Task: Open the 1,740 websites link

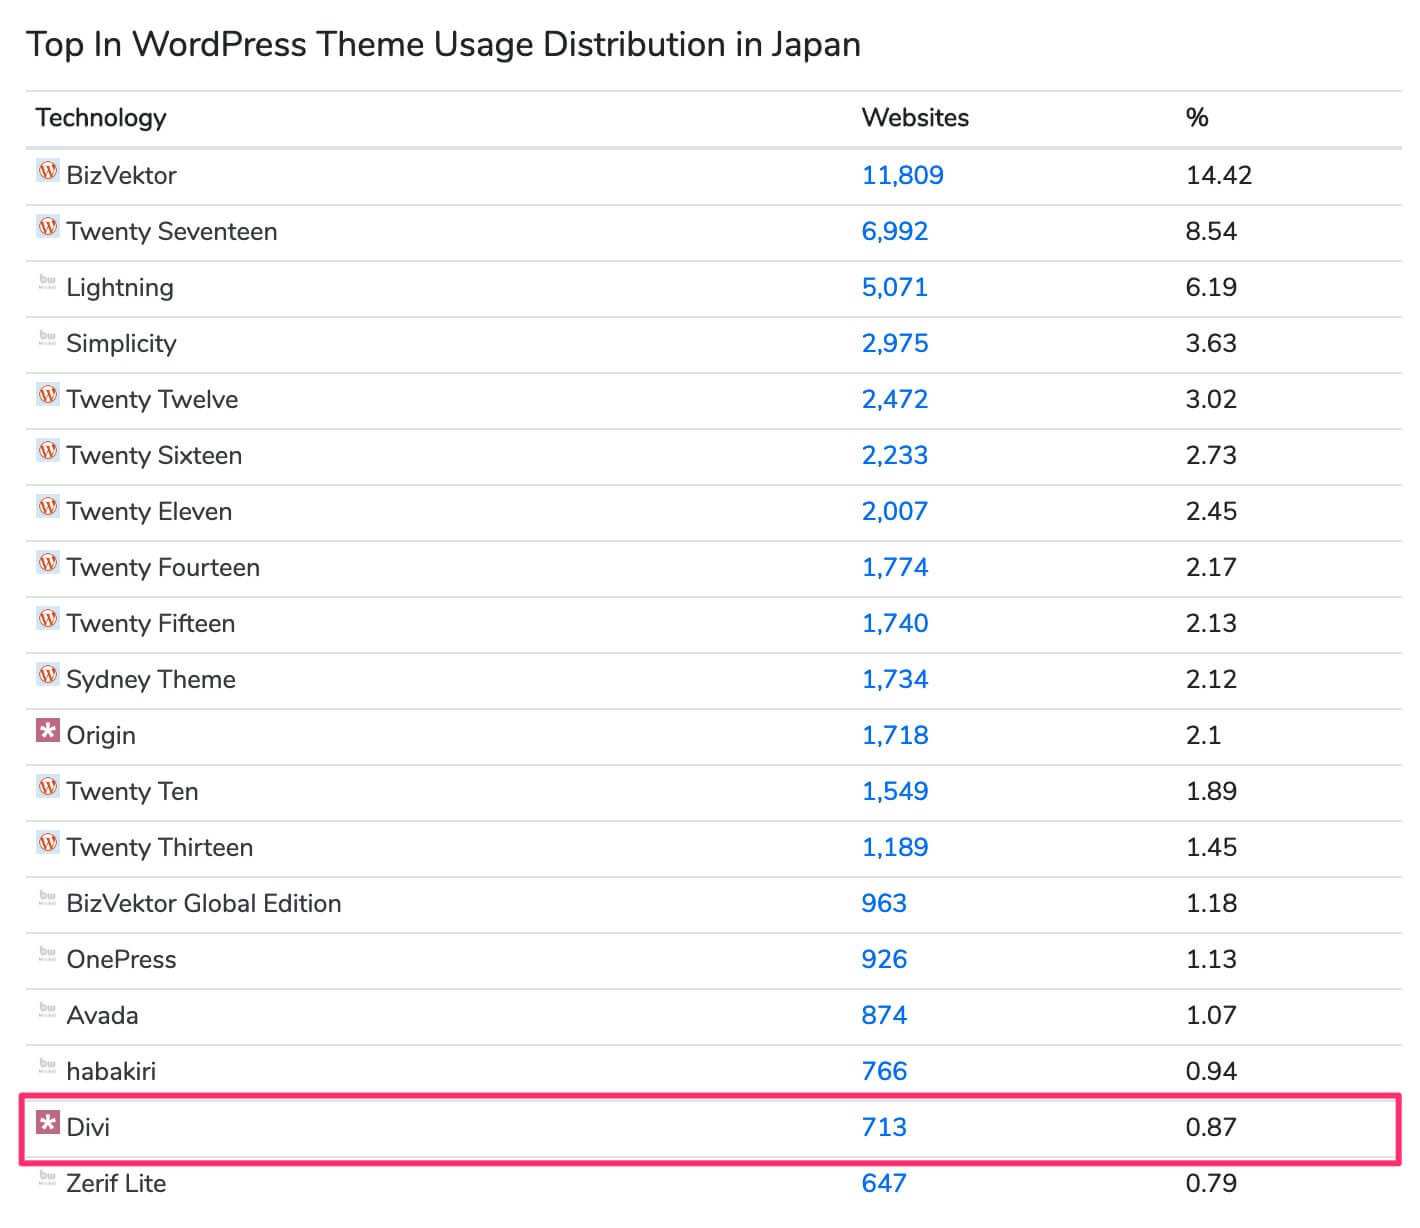Action: (894, 623)
